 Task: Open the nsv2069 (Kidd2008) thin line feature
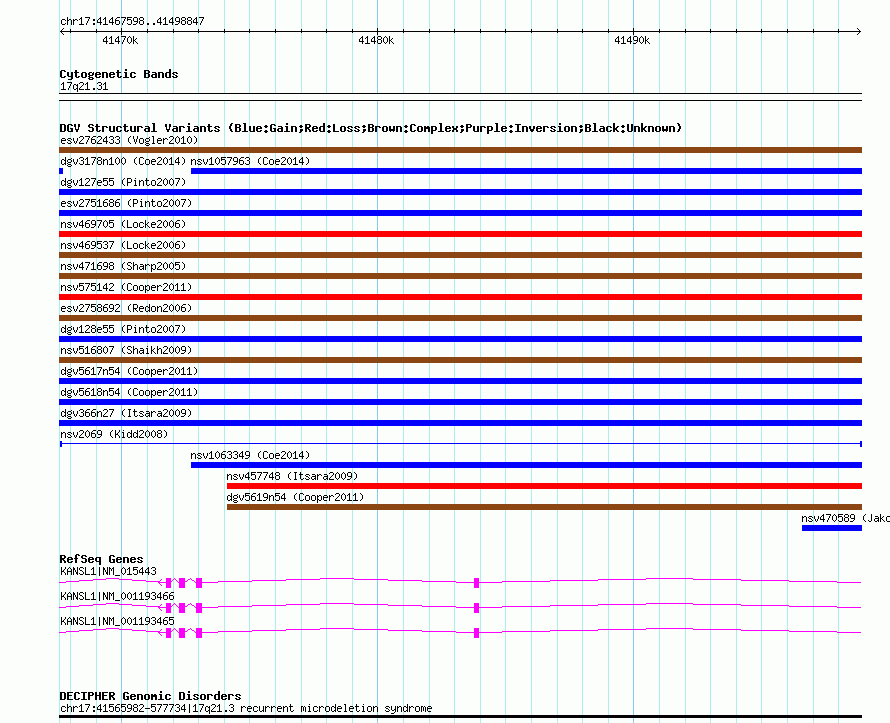pos(460,443)
